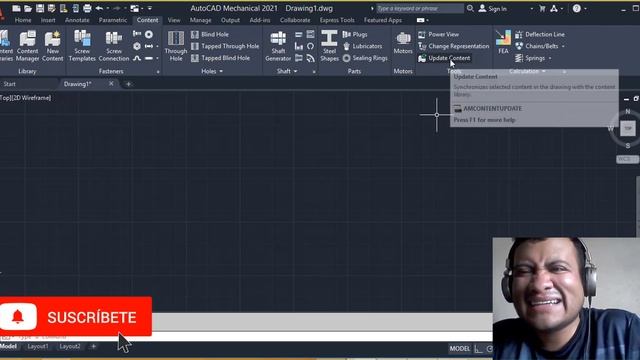
Task: Click the Plot printer icon in quick access toolbar
Action: [x=87, y=8]
